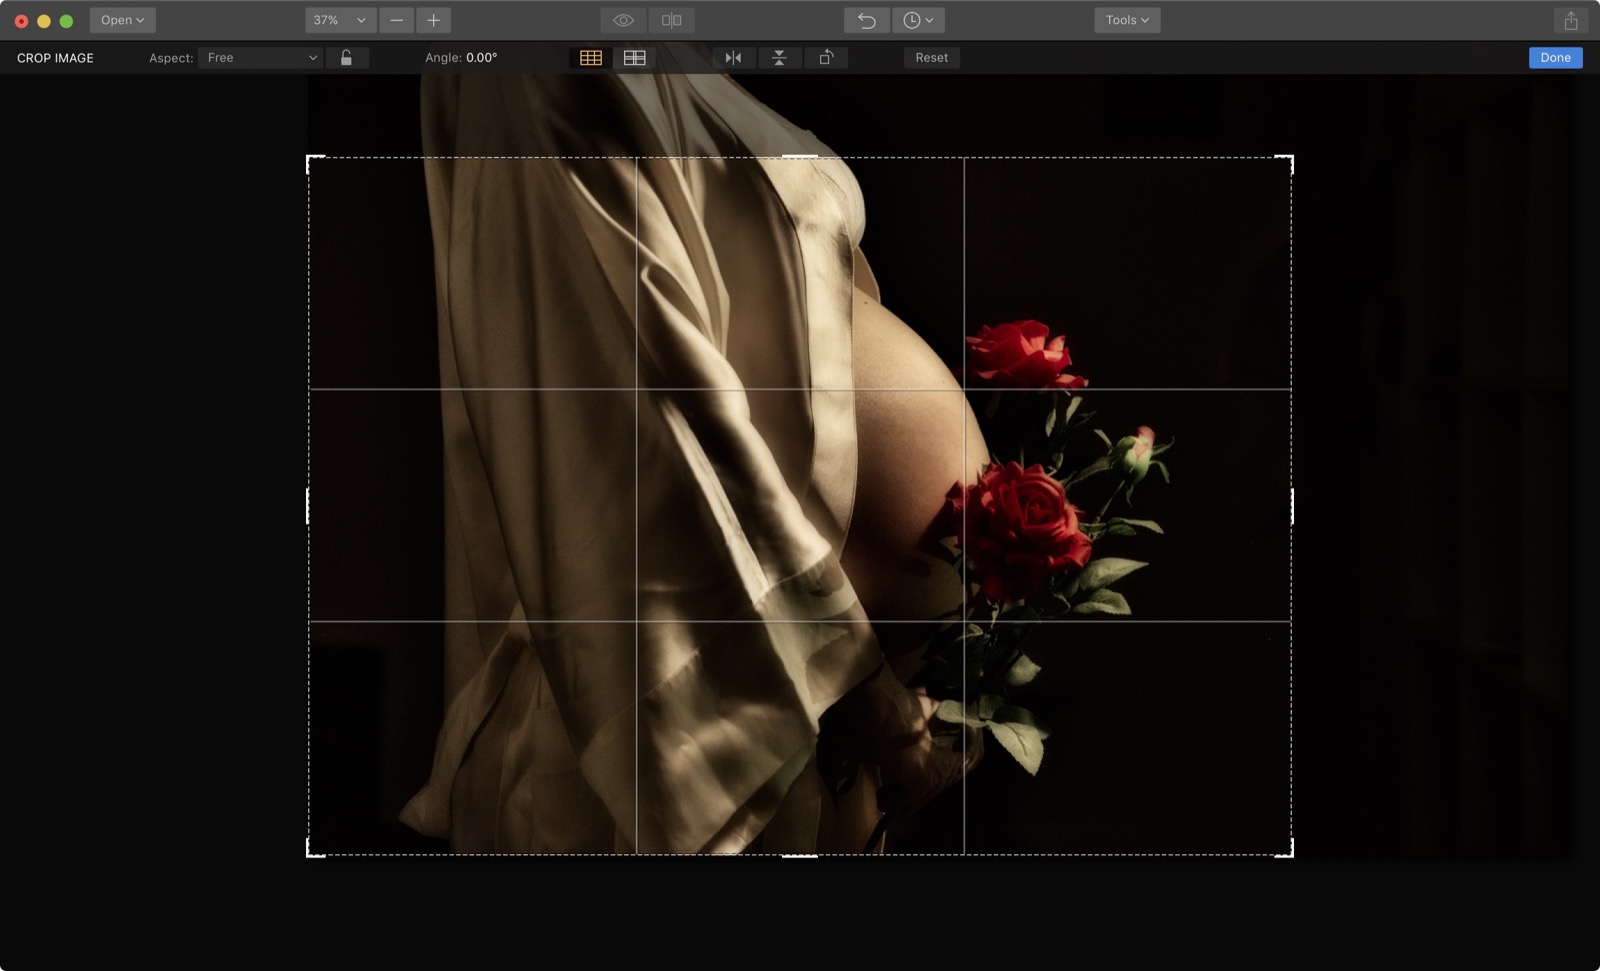Click the zoom in plus button
This screenshot has width=1600, height=971.
(433, 20)
